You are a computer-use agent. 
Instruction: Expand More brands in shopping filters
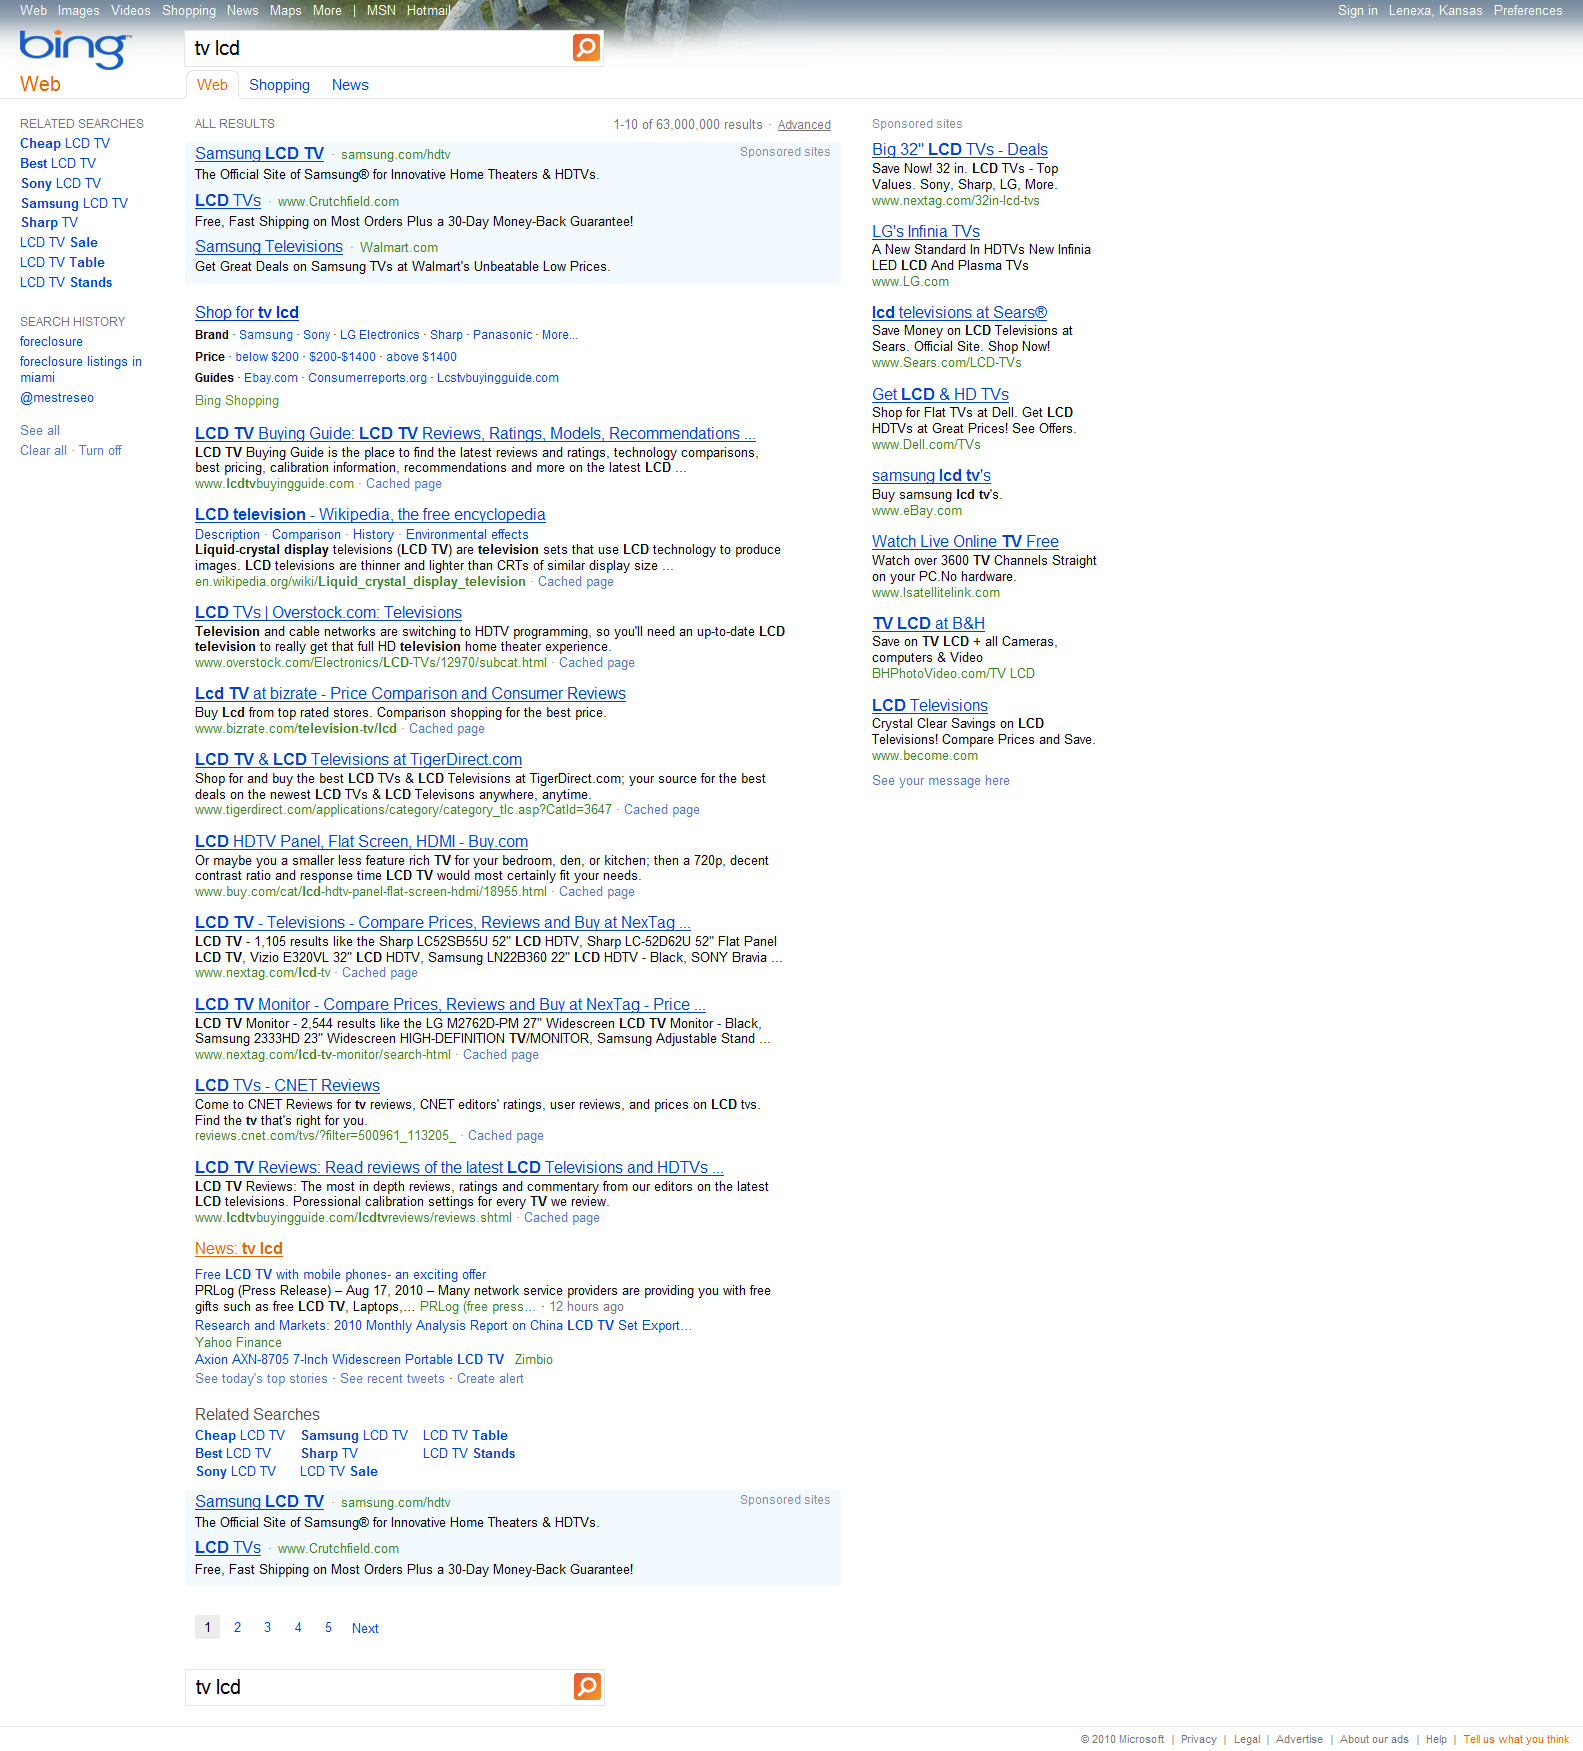pyautogui.click(x=558, y=335)
